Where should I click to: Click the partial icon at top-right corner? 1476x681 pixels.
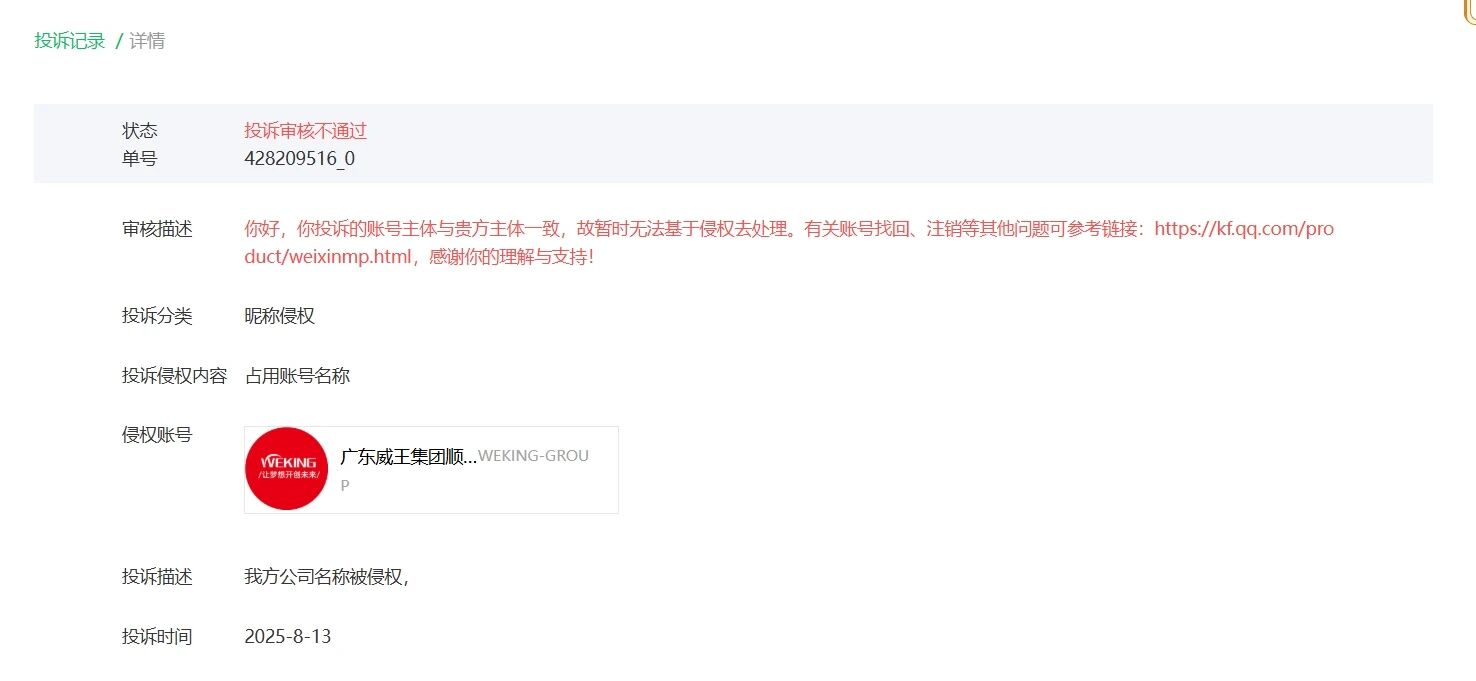point(1469,8)
